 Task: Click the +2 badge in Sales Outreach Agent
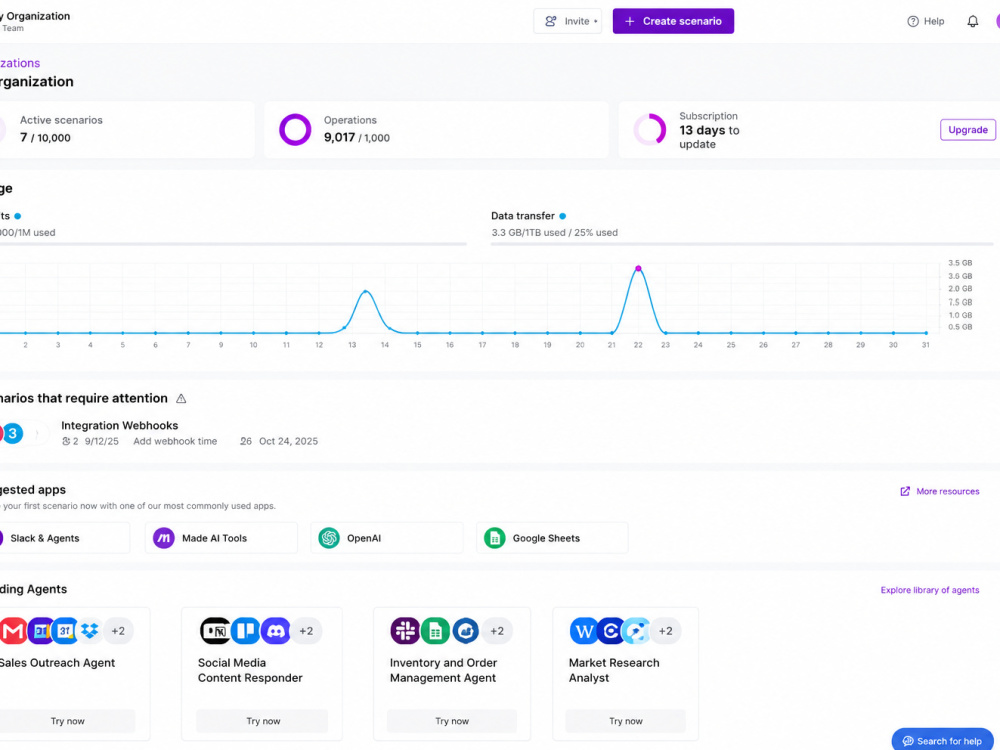point(118,631)
